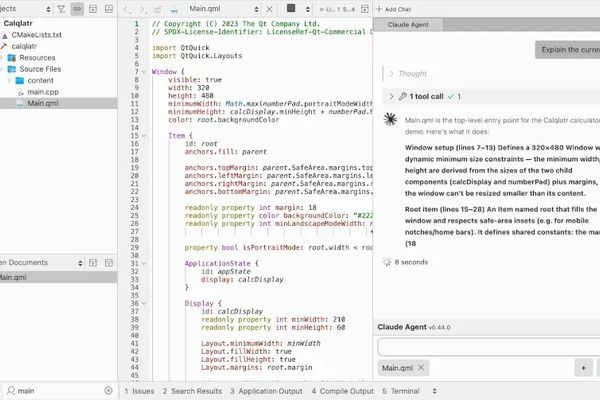
Task: Open the Projects view selector dropdown
Action: pyautogui.click(x=48, y=9)
